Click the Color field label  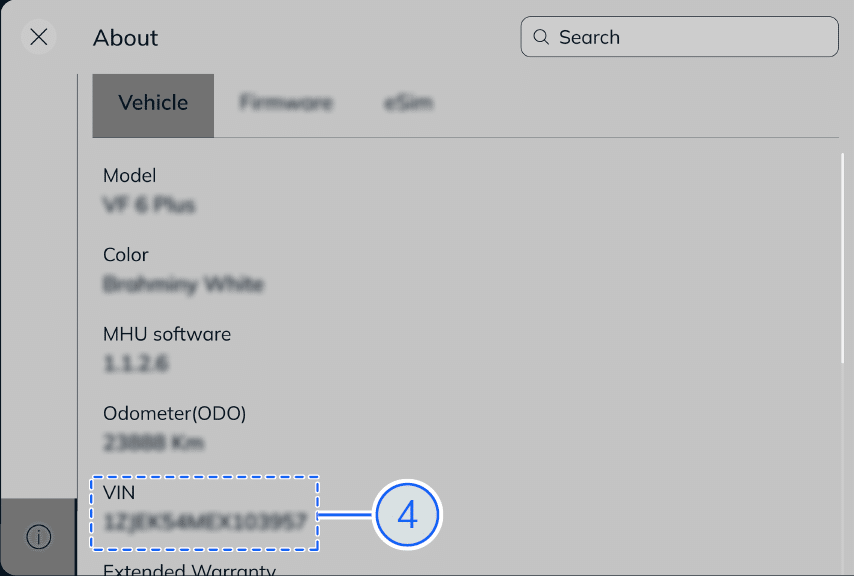point(125,255)
